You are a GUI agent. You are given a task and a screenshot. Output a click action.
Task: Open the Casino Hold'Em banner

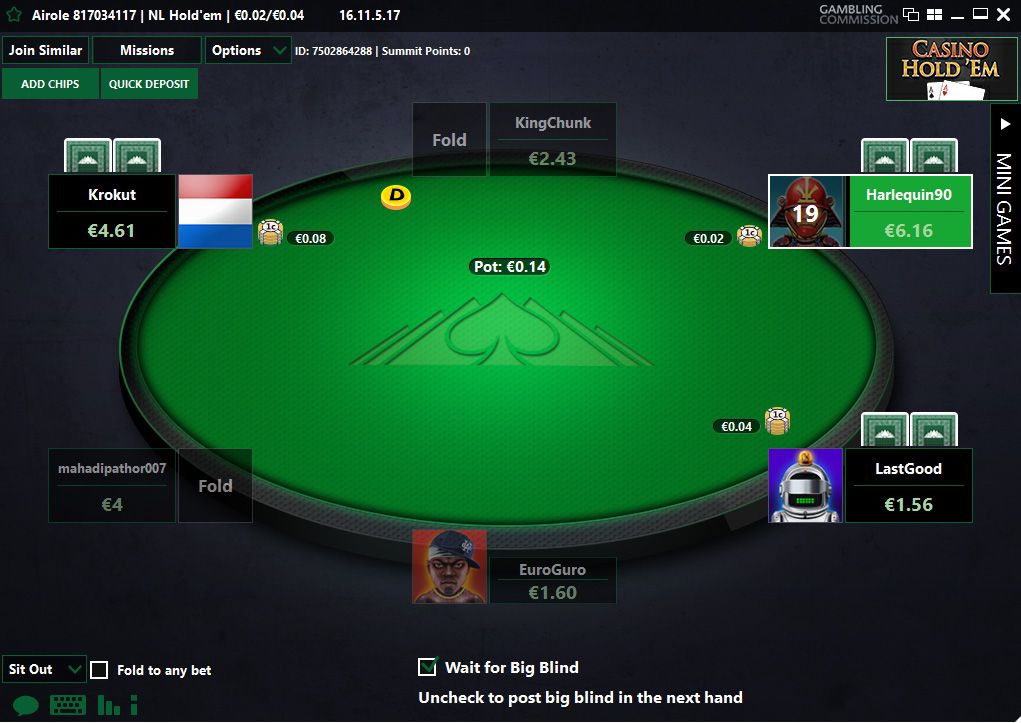(x=950, y=69)
